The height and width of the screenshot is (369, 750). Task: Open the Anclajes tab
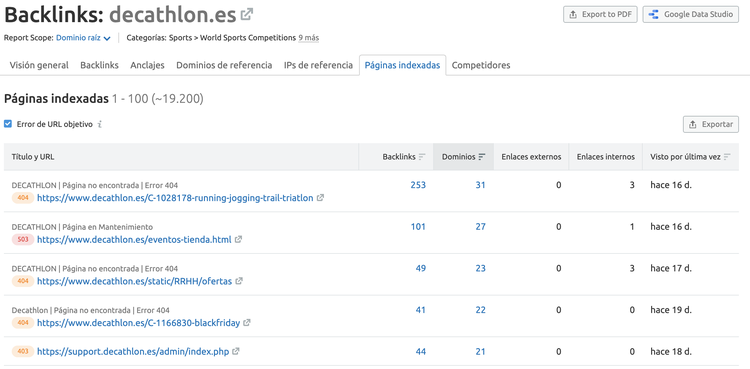[147, 65]
